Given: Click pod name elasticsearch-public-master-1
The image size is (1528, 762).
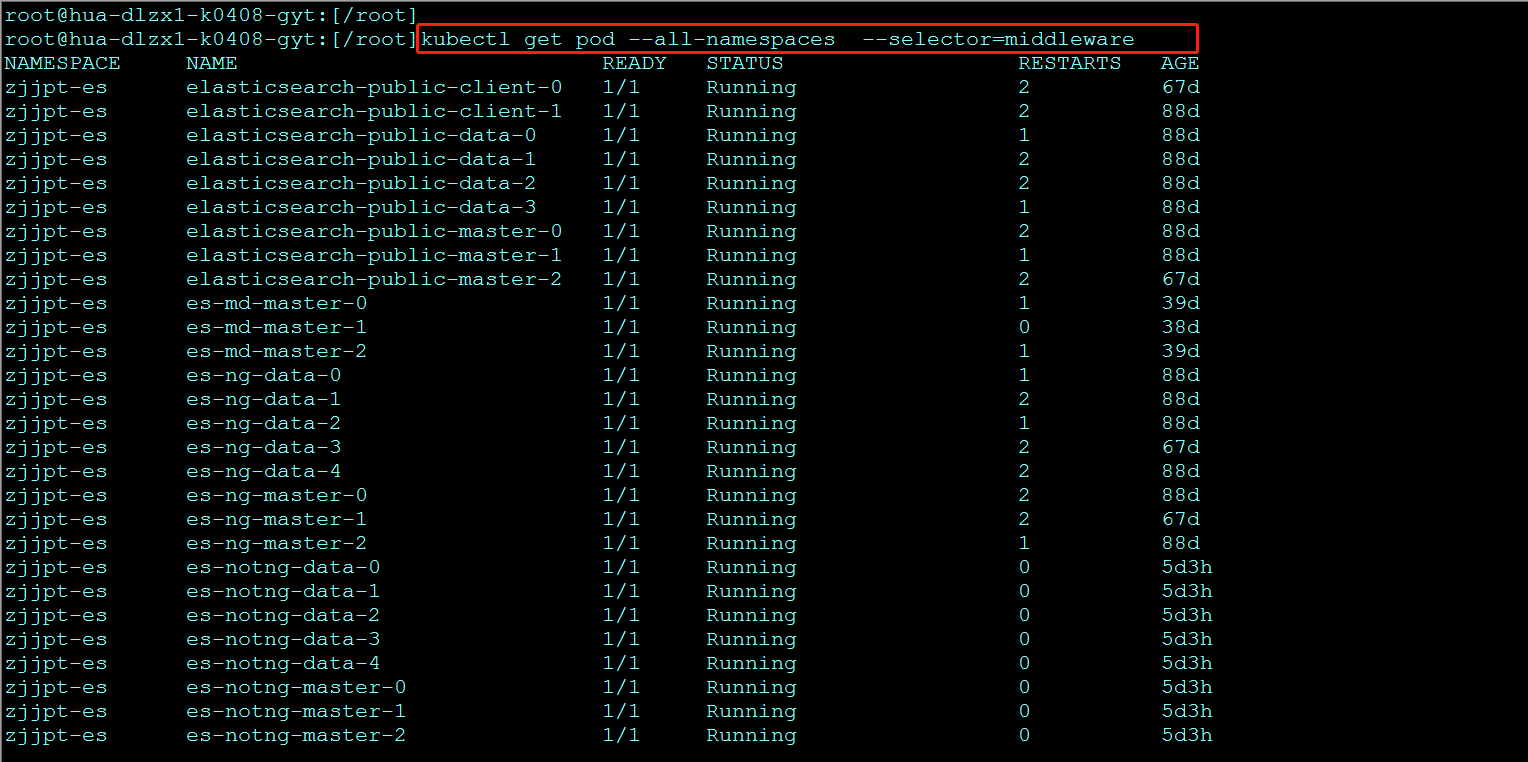Looking at the screenshot, I should (374, 255).
